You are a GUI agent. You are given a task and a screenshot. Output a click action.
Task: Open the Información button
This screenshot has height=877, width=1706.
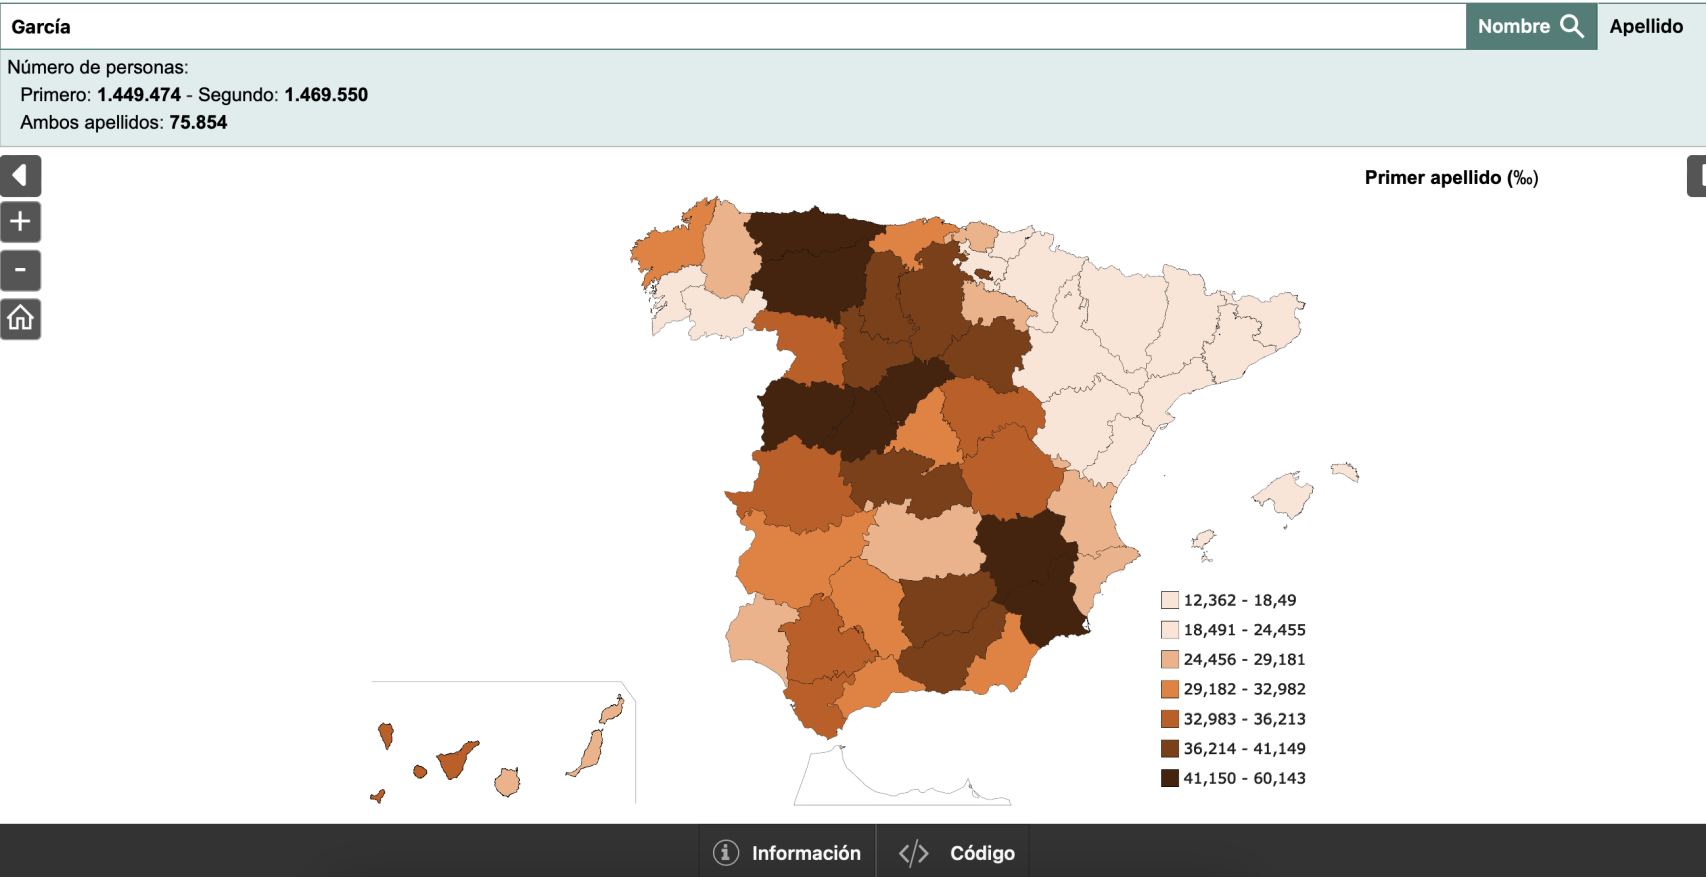coord(787,852)
